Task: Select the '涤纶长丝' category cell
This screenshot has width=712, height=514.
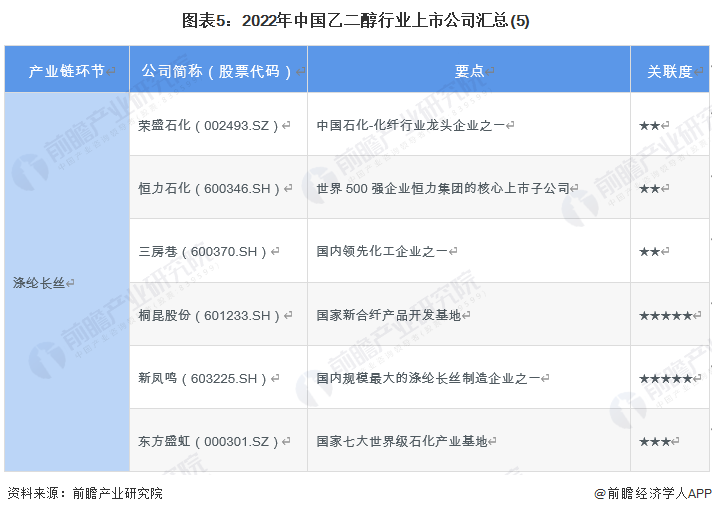Action: pyautogui.click(x=67, y=282)
